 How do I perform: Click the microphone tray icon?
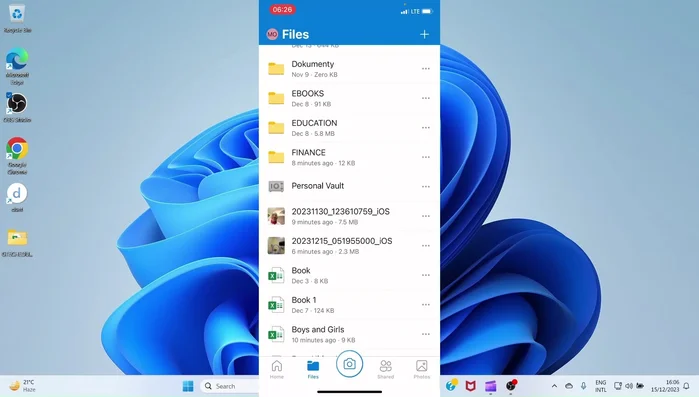point(584,386)
